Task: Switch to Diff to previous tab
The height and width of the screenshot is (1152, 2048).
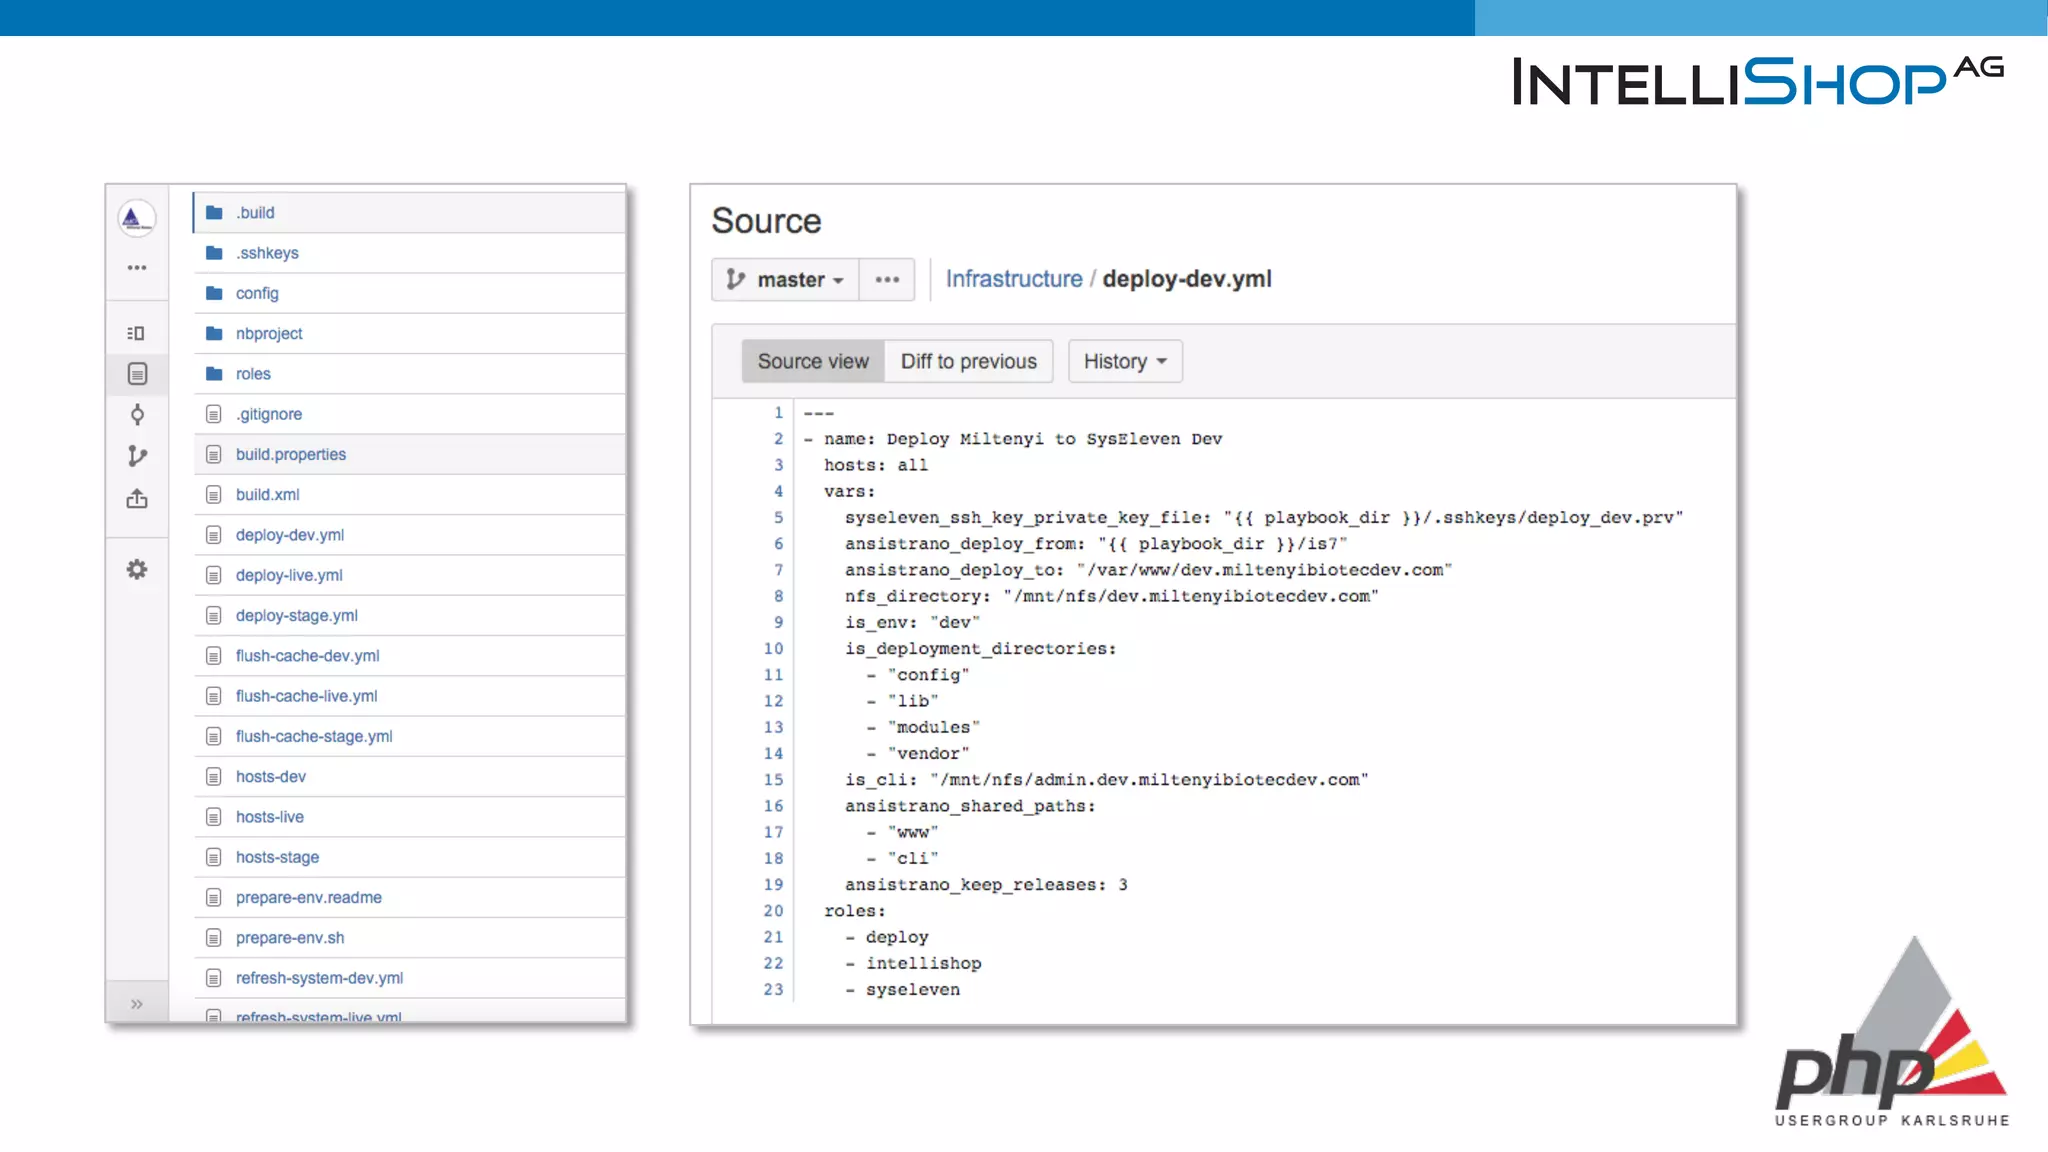Action: pyautogui.click(x=968, y=361)
